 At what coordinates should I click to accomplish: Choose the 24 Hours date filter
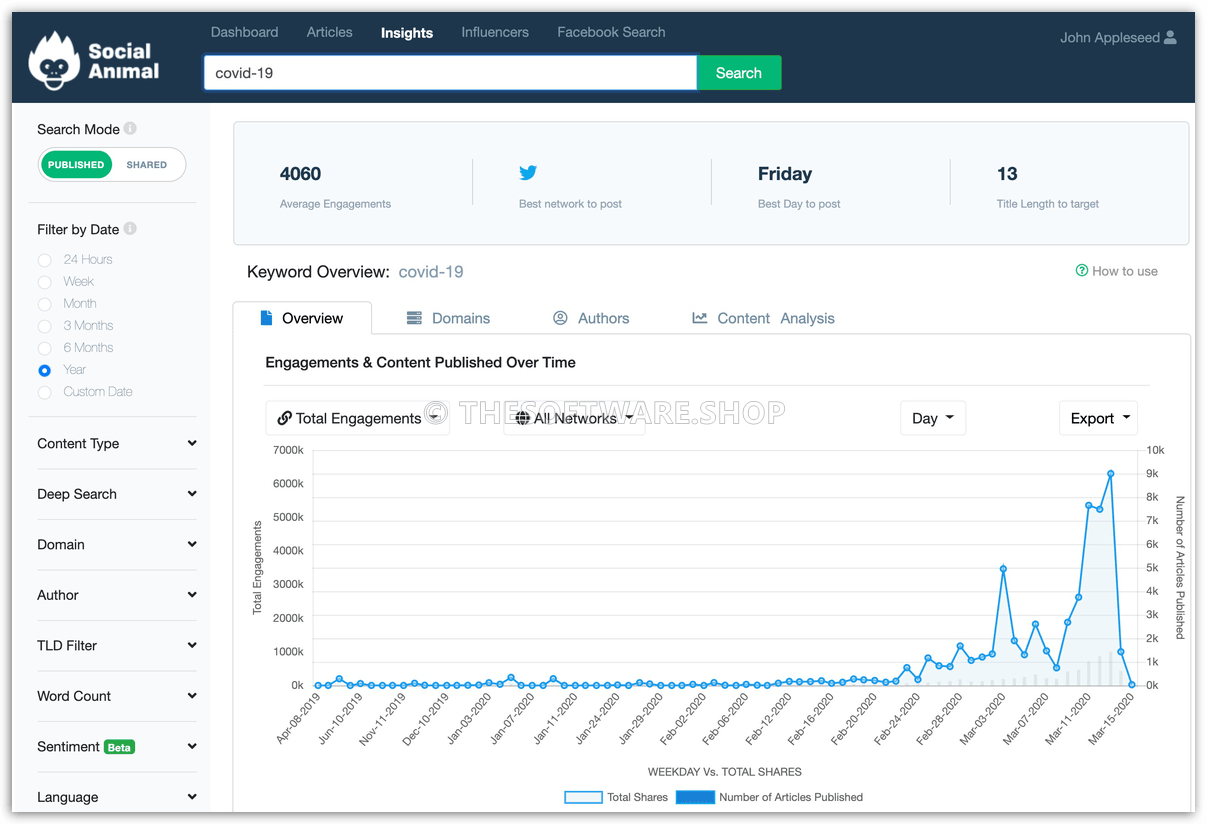pos(44,260)
